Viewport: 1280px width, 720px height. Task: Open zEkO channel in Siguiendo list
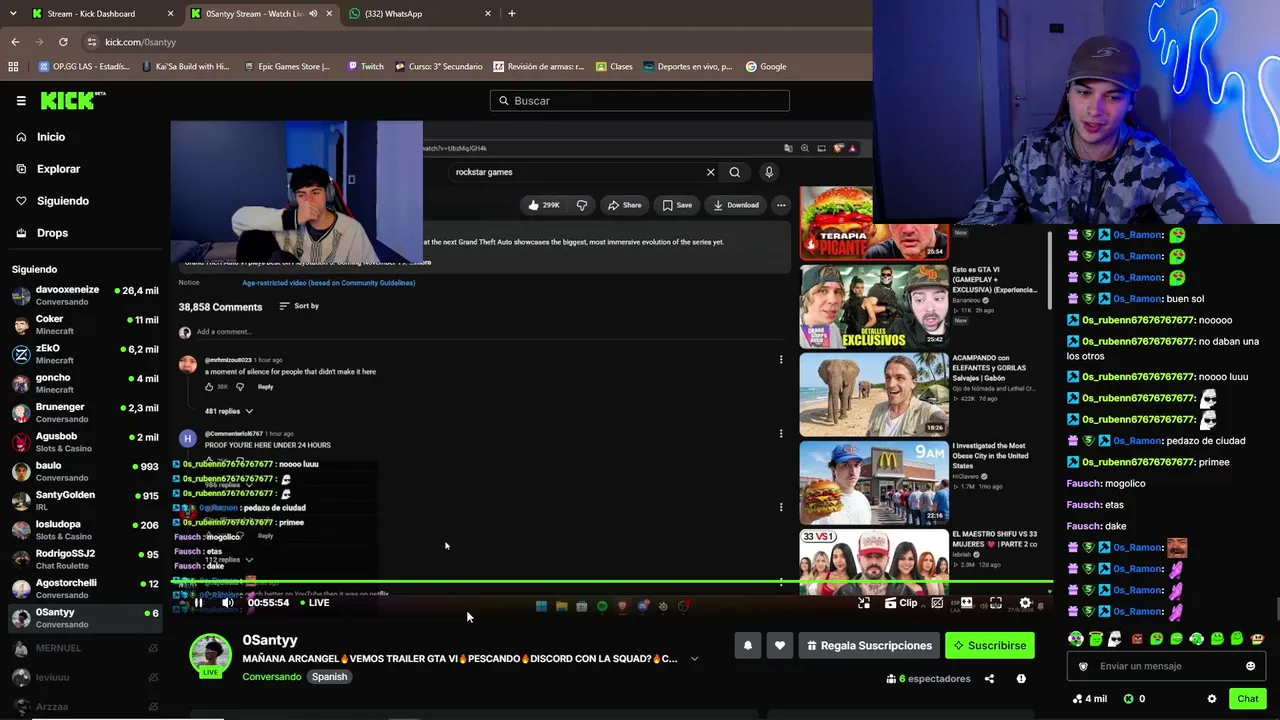coord(85,353)
